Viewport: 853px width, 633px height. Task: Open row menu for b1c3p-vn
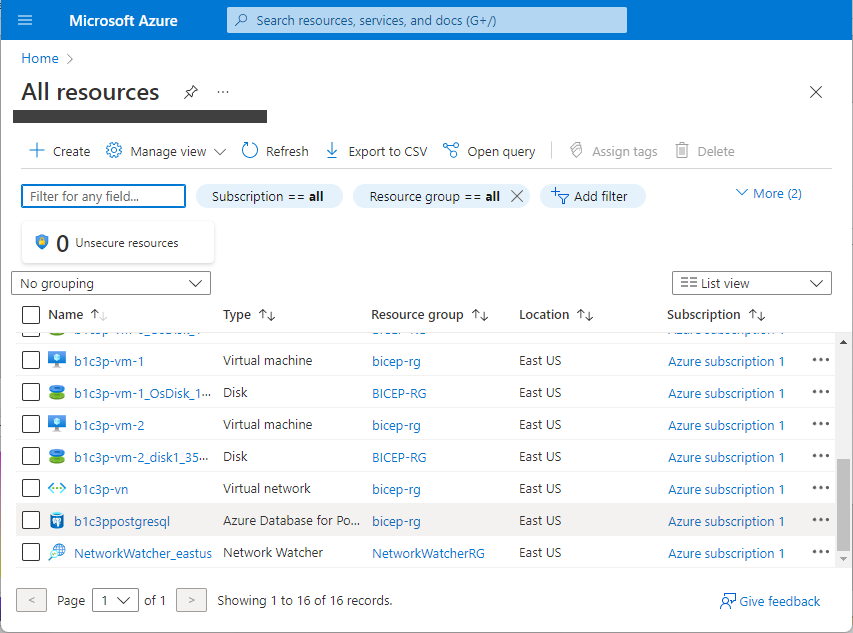coord(820,488)
